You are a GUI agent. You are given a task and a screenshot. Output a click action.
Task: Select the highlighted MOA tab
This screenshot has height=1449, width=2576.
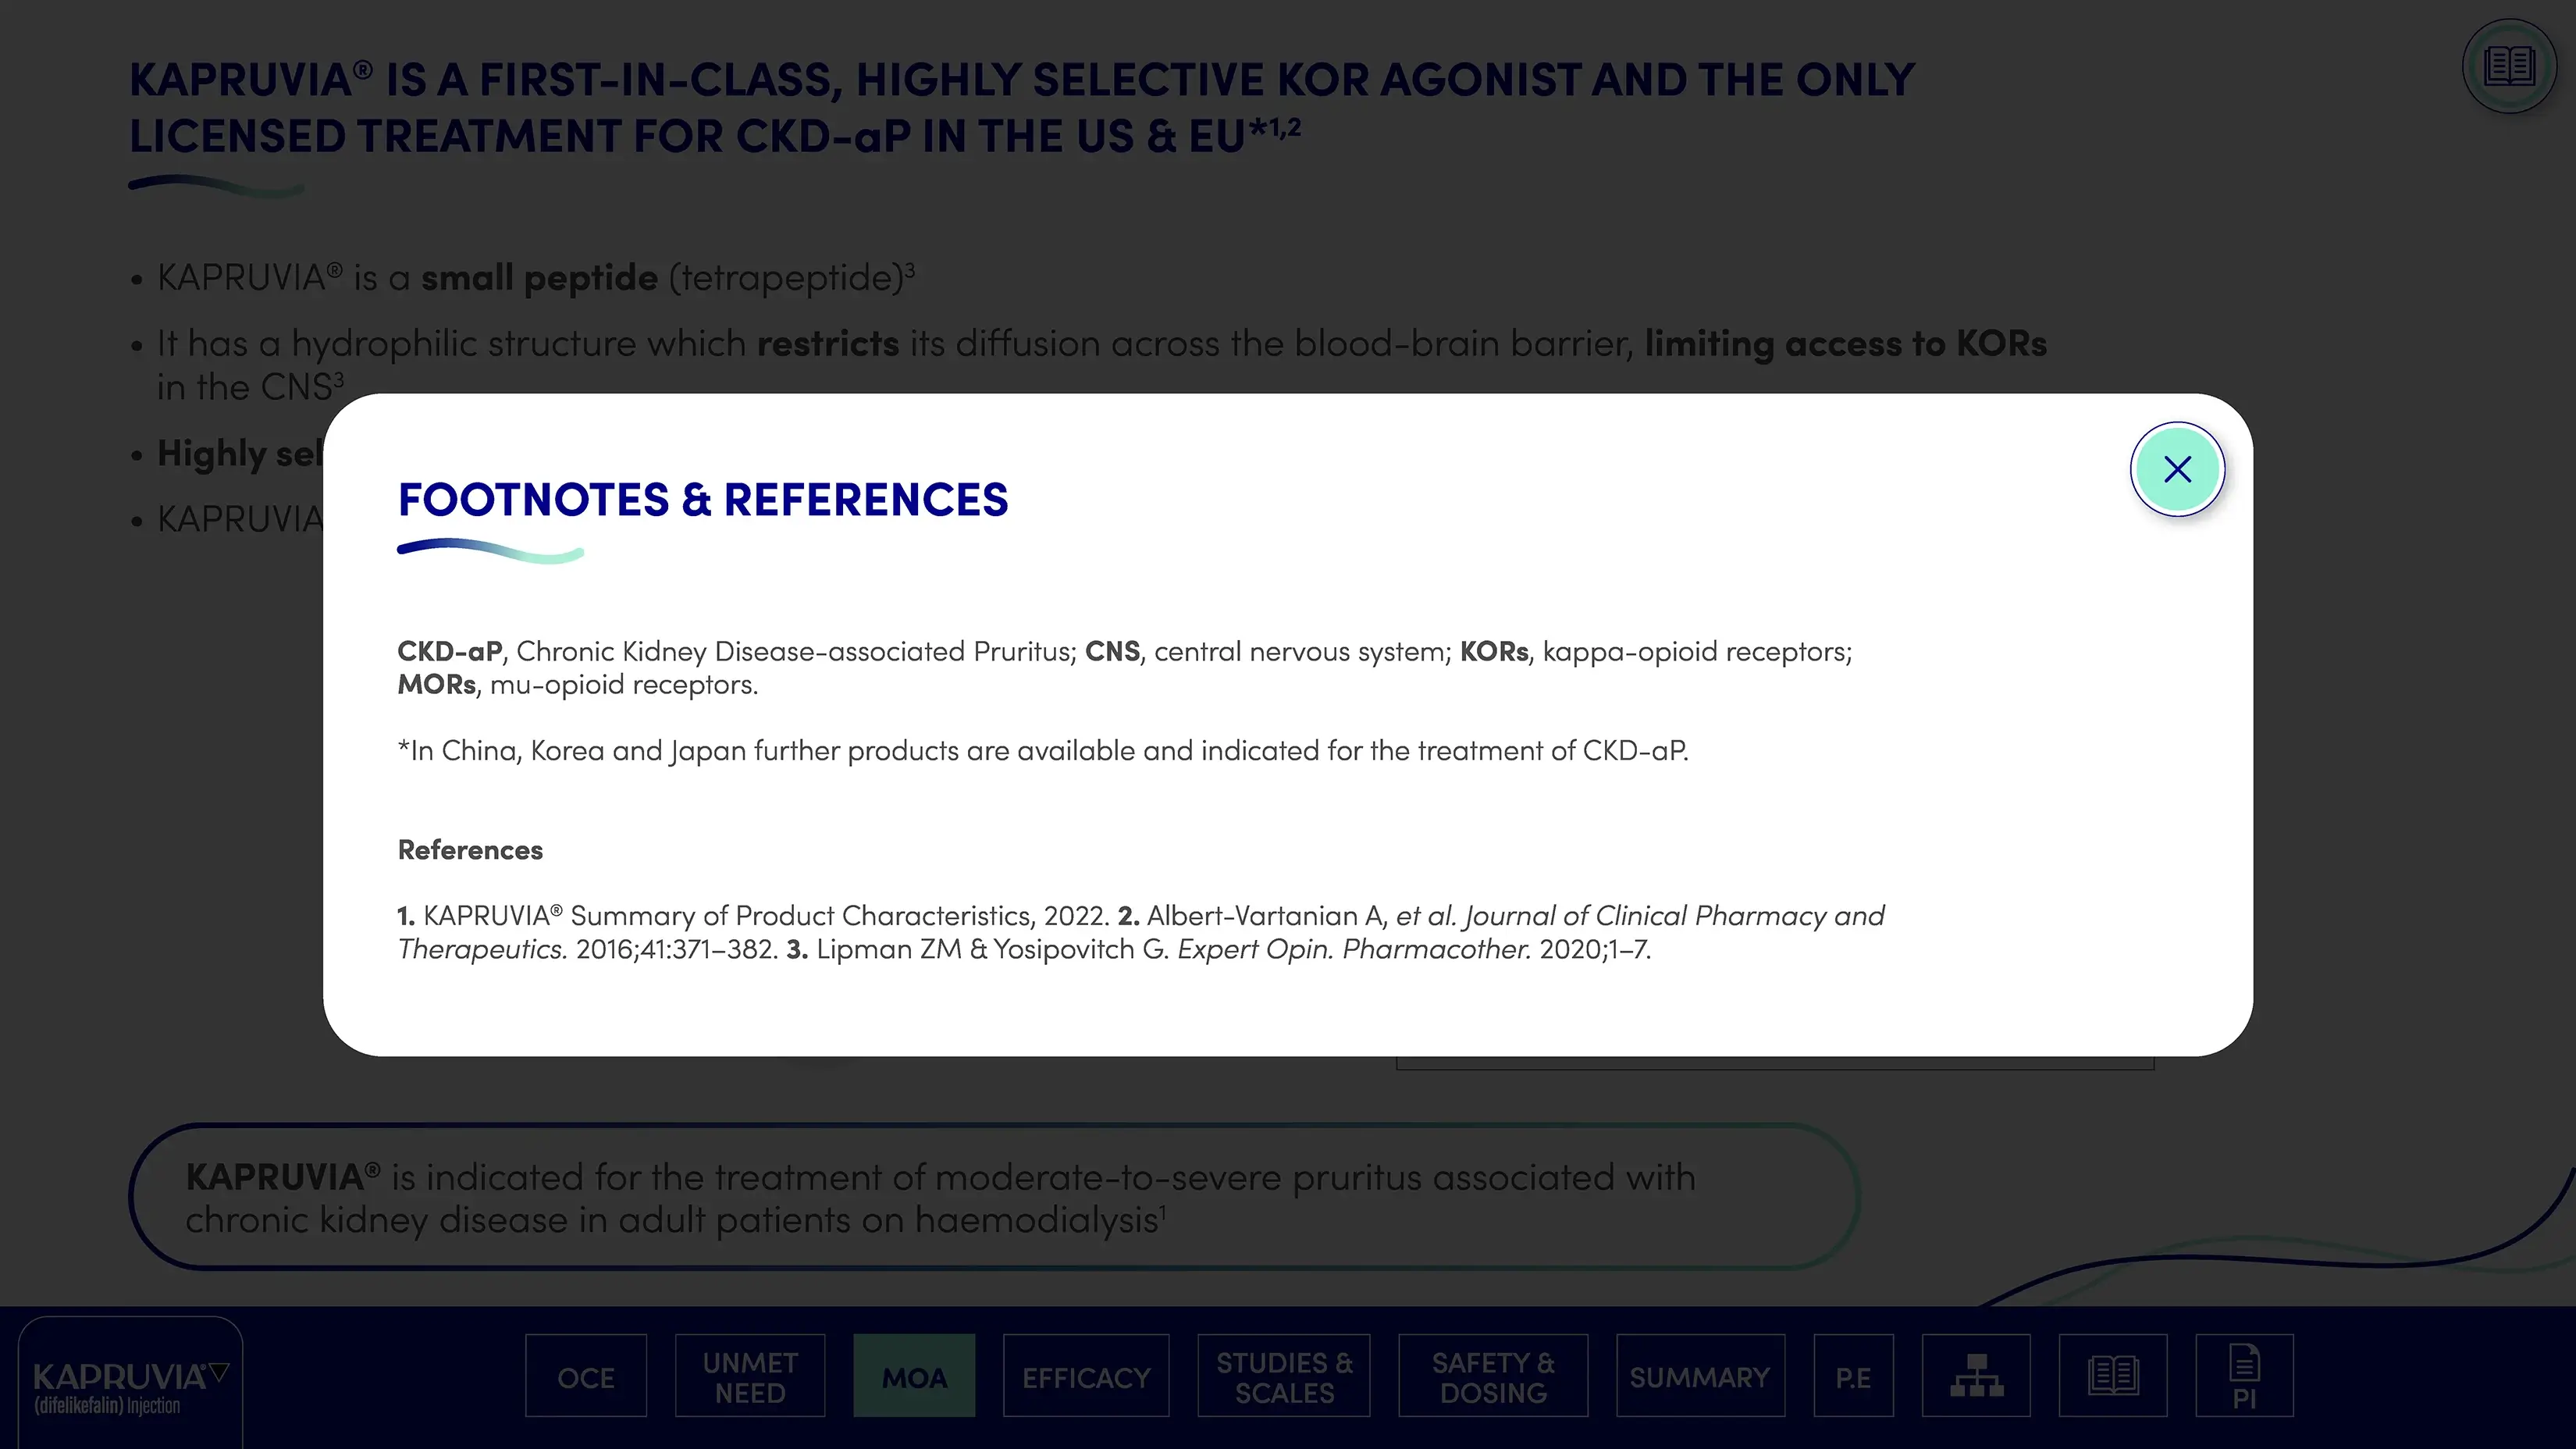914,1377
